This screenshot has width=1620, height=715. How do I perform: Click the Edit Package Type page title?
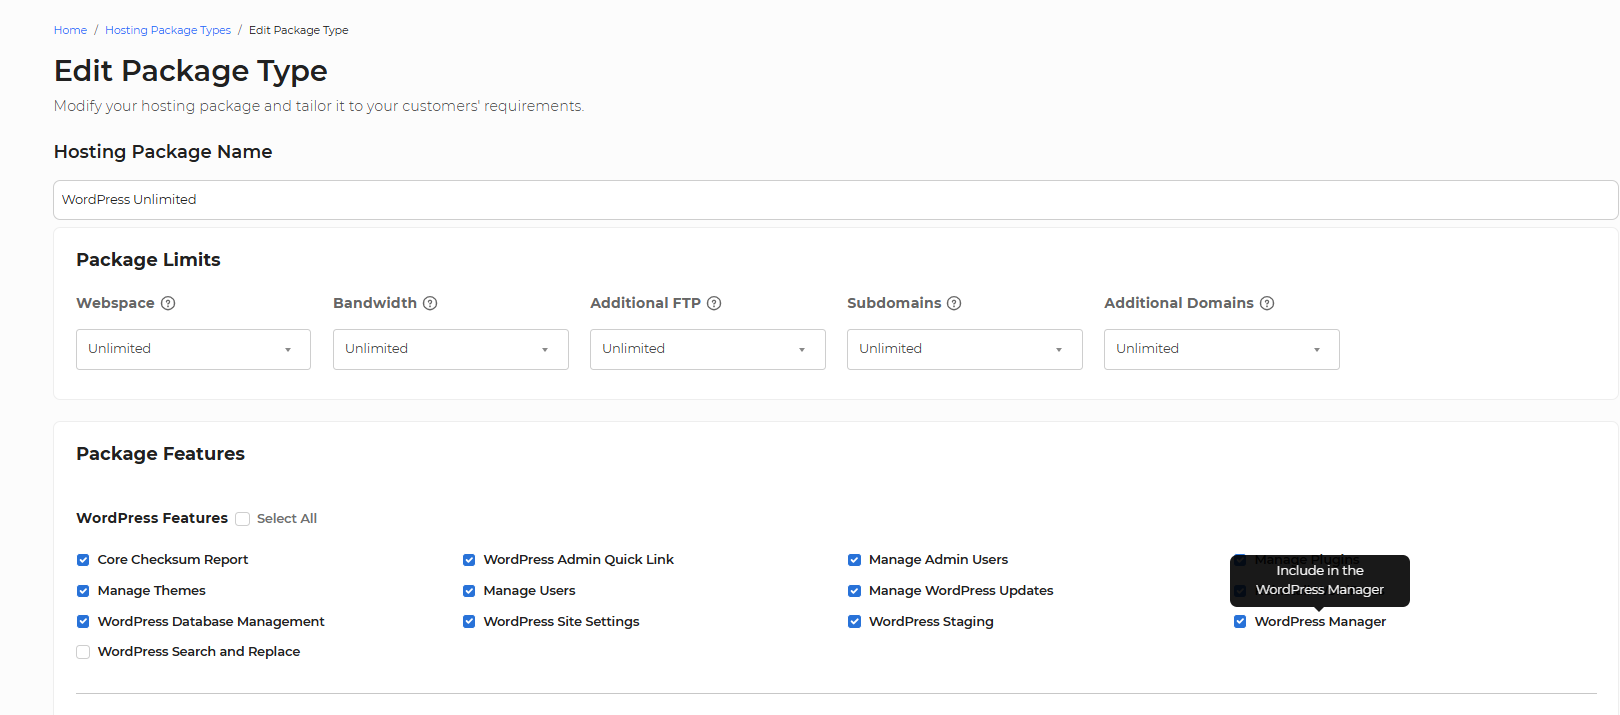pos(191,71)
